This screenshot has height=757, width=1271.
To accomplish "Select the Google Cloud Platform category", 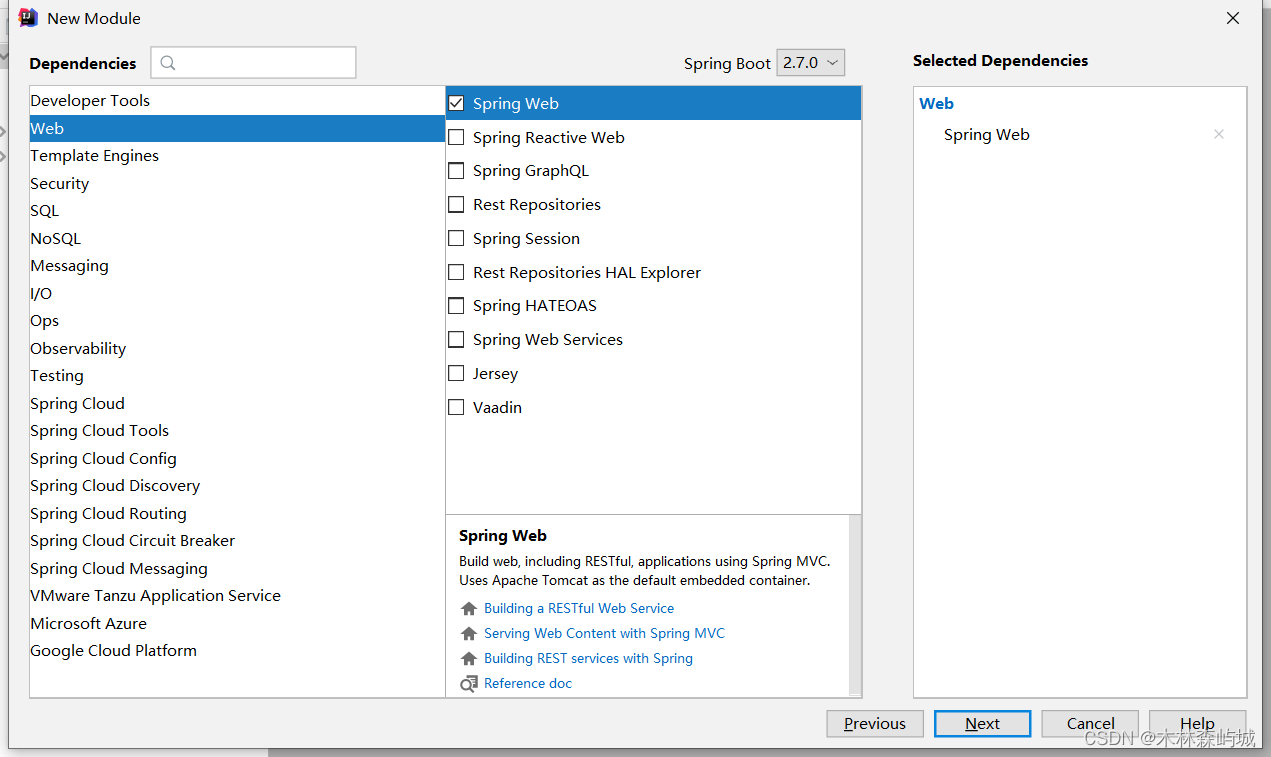I will point(237,651).
